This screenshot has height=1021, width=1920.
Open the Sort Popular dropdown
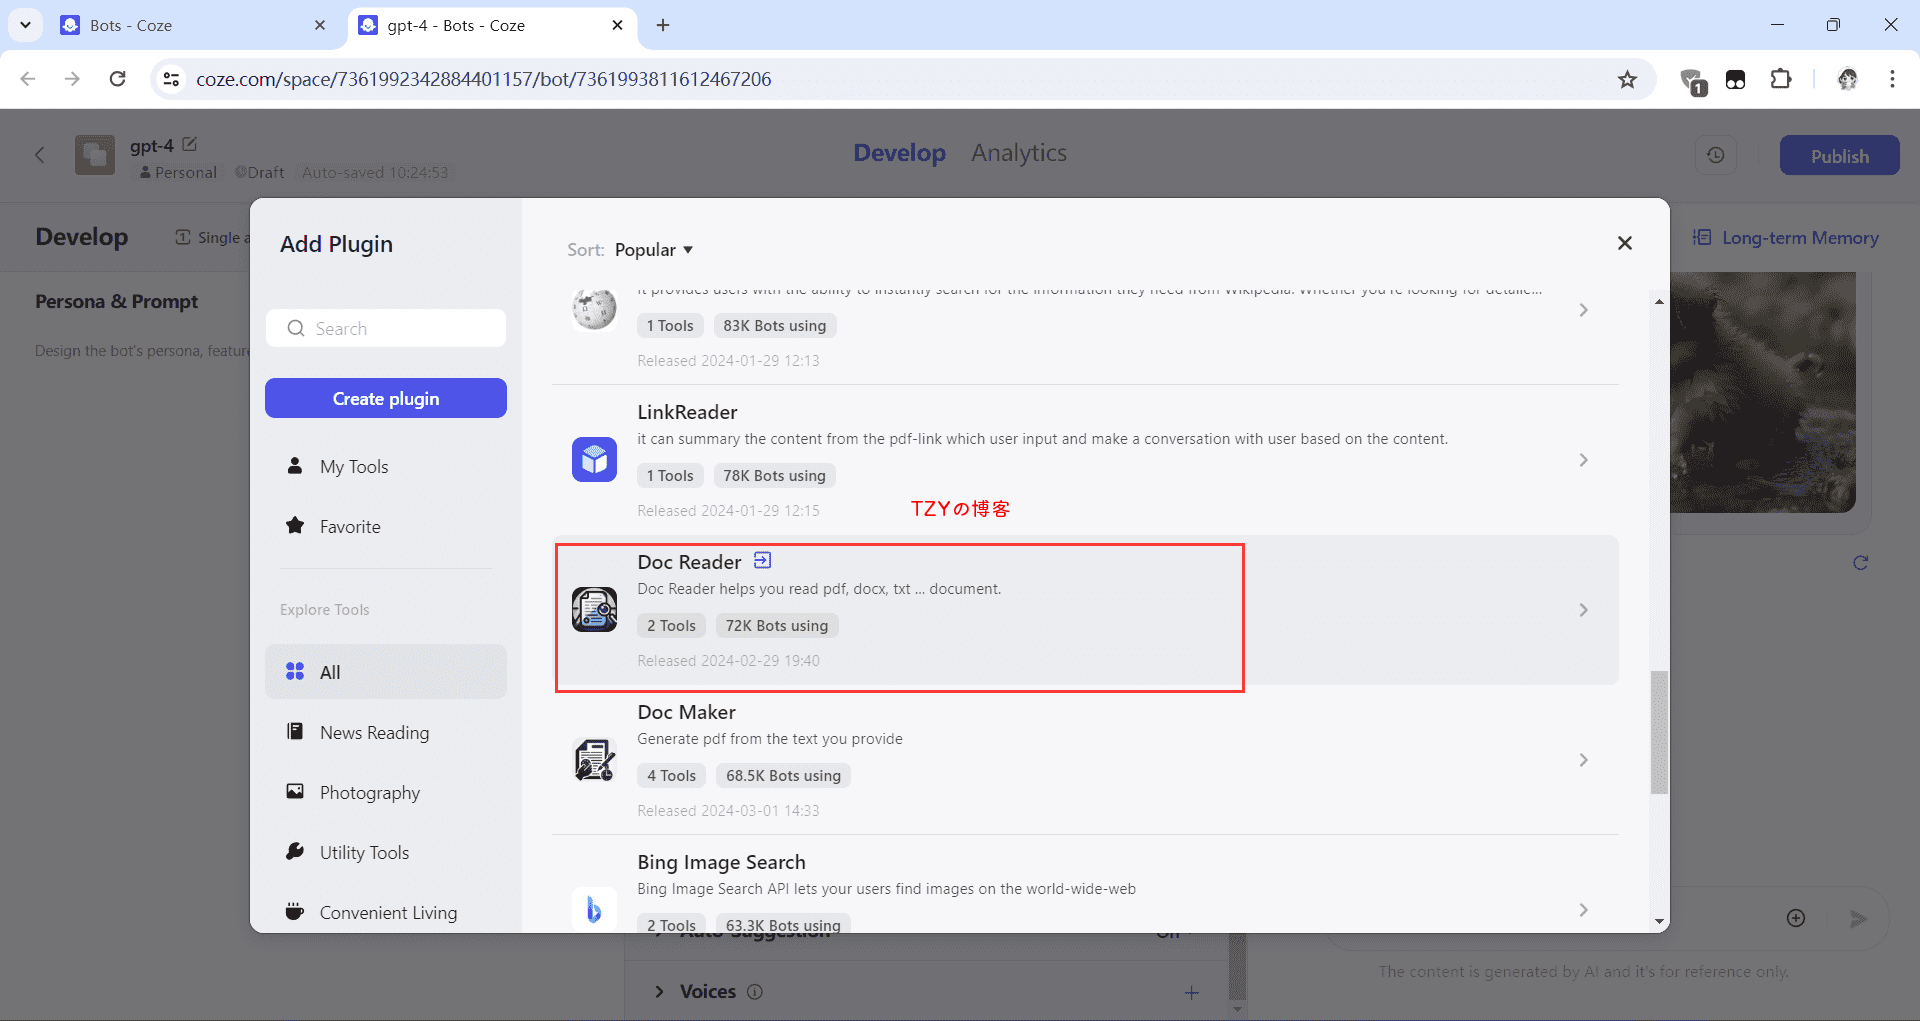click(x=653, y=250)
